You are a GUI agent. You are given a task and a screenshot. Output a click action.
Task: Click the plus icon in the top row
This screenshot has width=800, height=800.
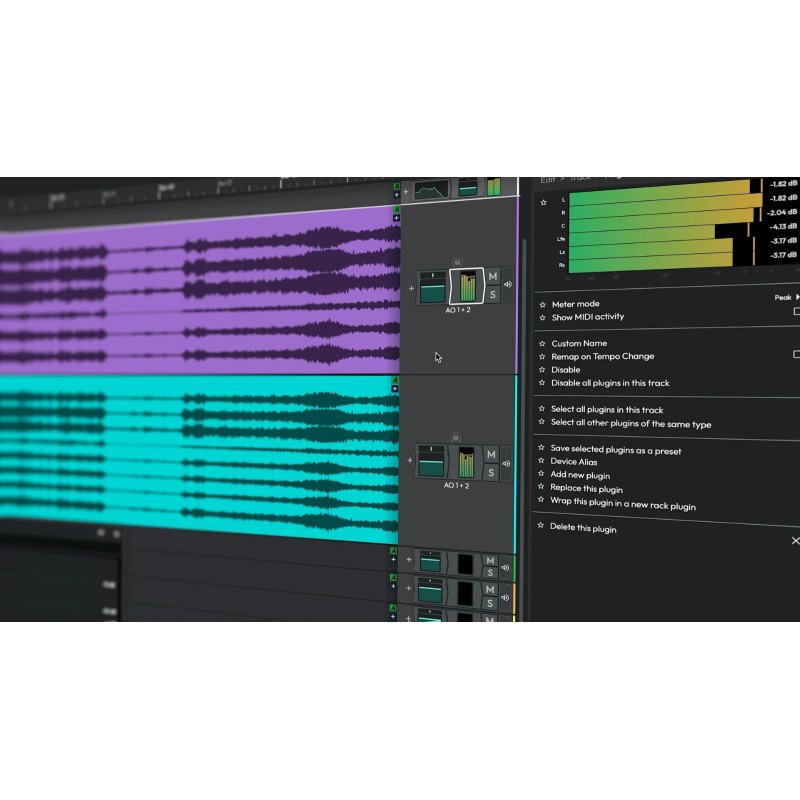click(x=406, y=192)
